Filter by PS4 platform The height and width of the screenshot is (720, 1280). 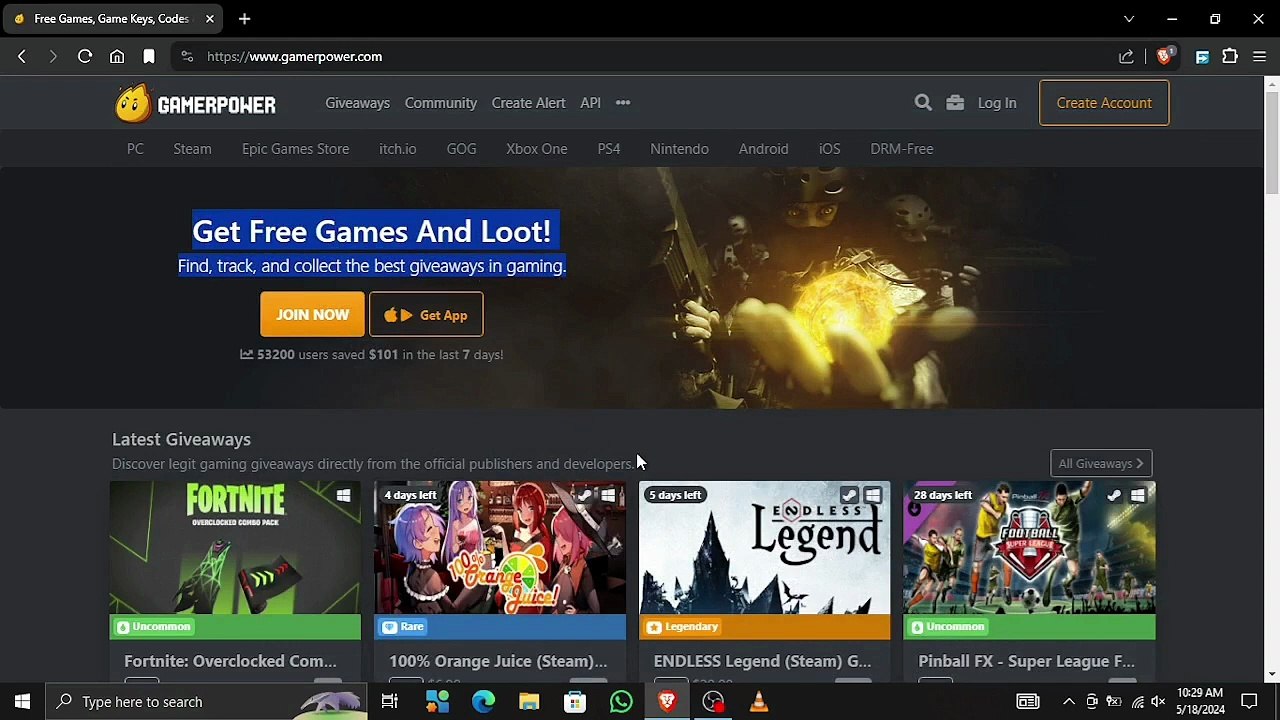[x=609, y=149]
